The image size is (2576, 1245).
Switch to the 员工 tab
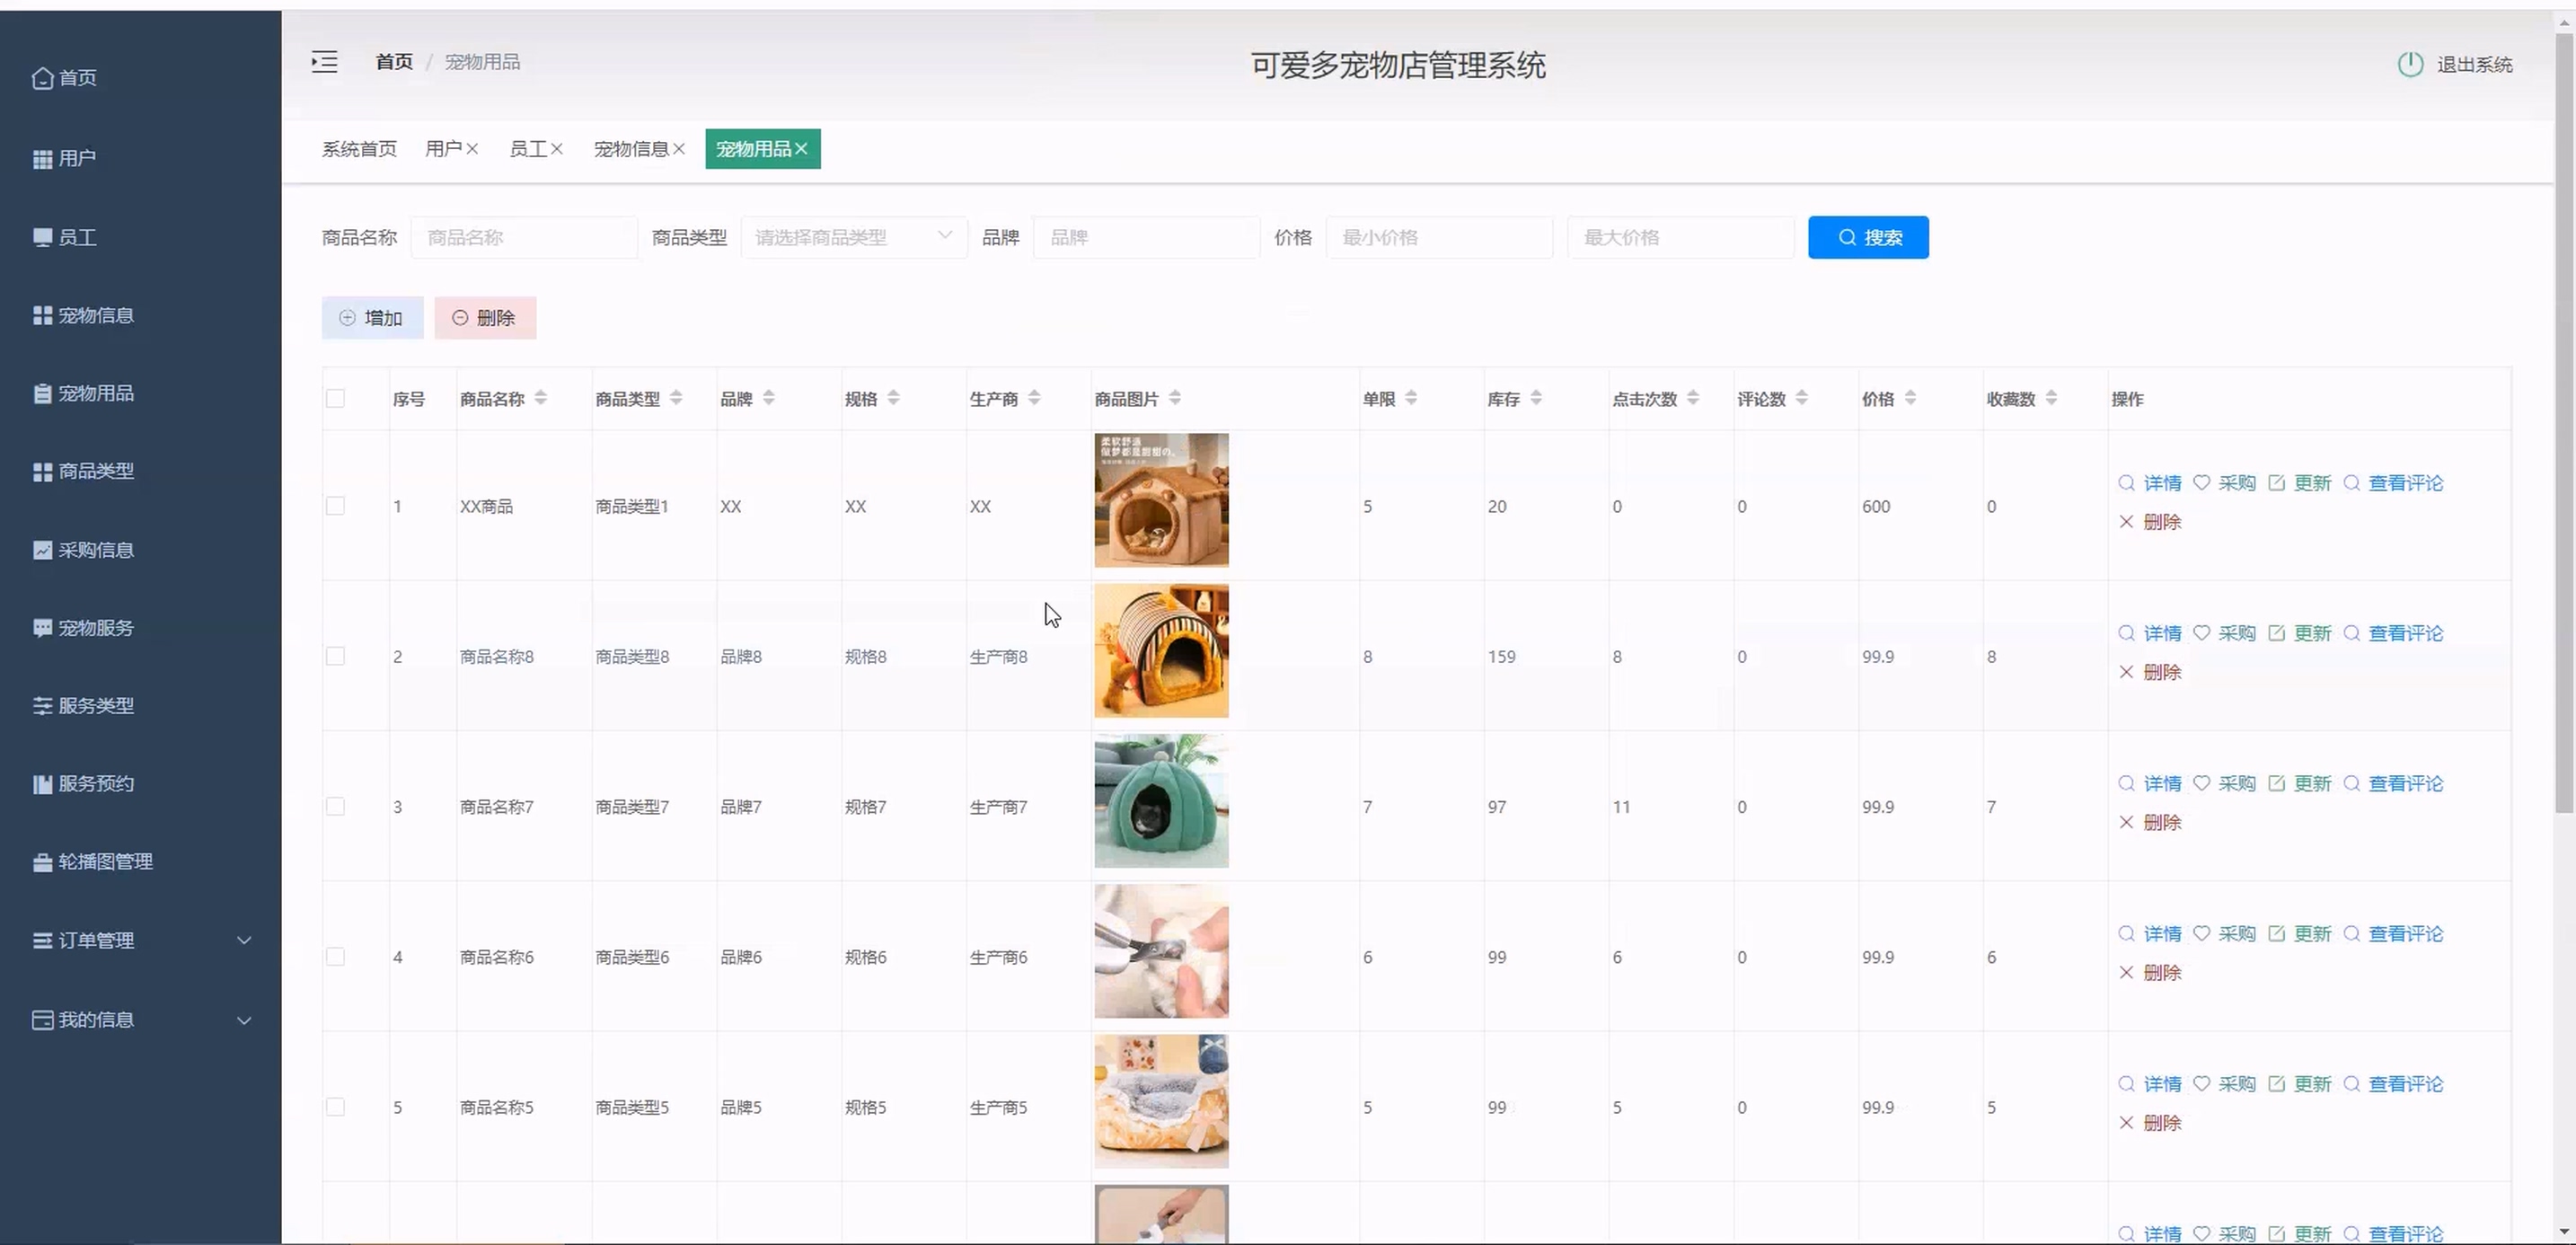[528, 149]
